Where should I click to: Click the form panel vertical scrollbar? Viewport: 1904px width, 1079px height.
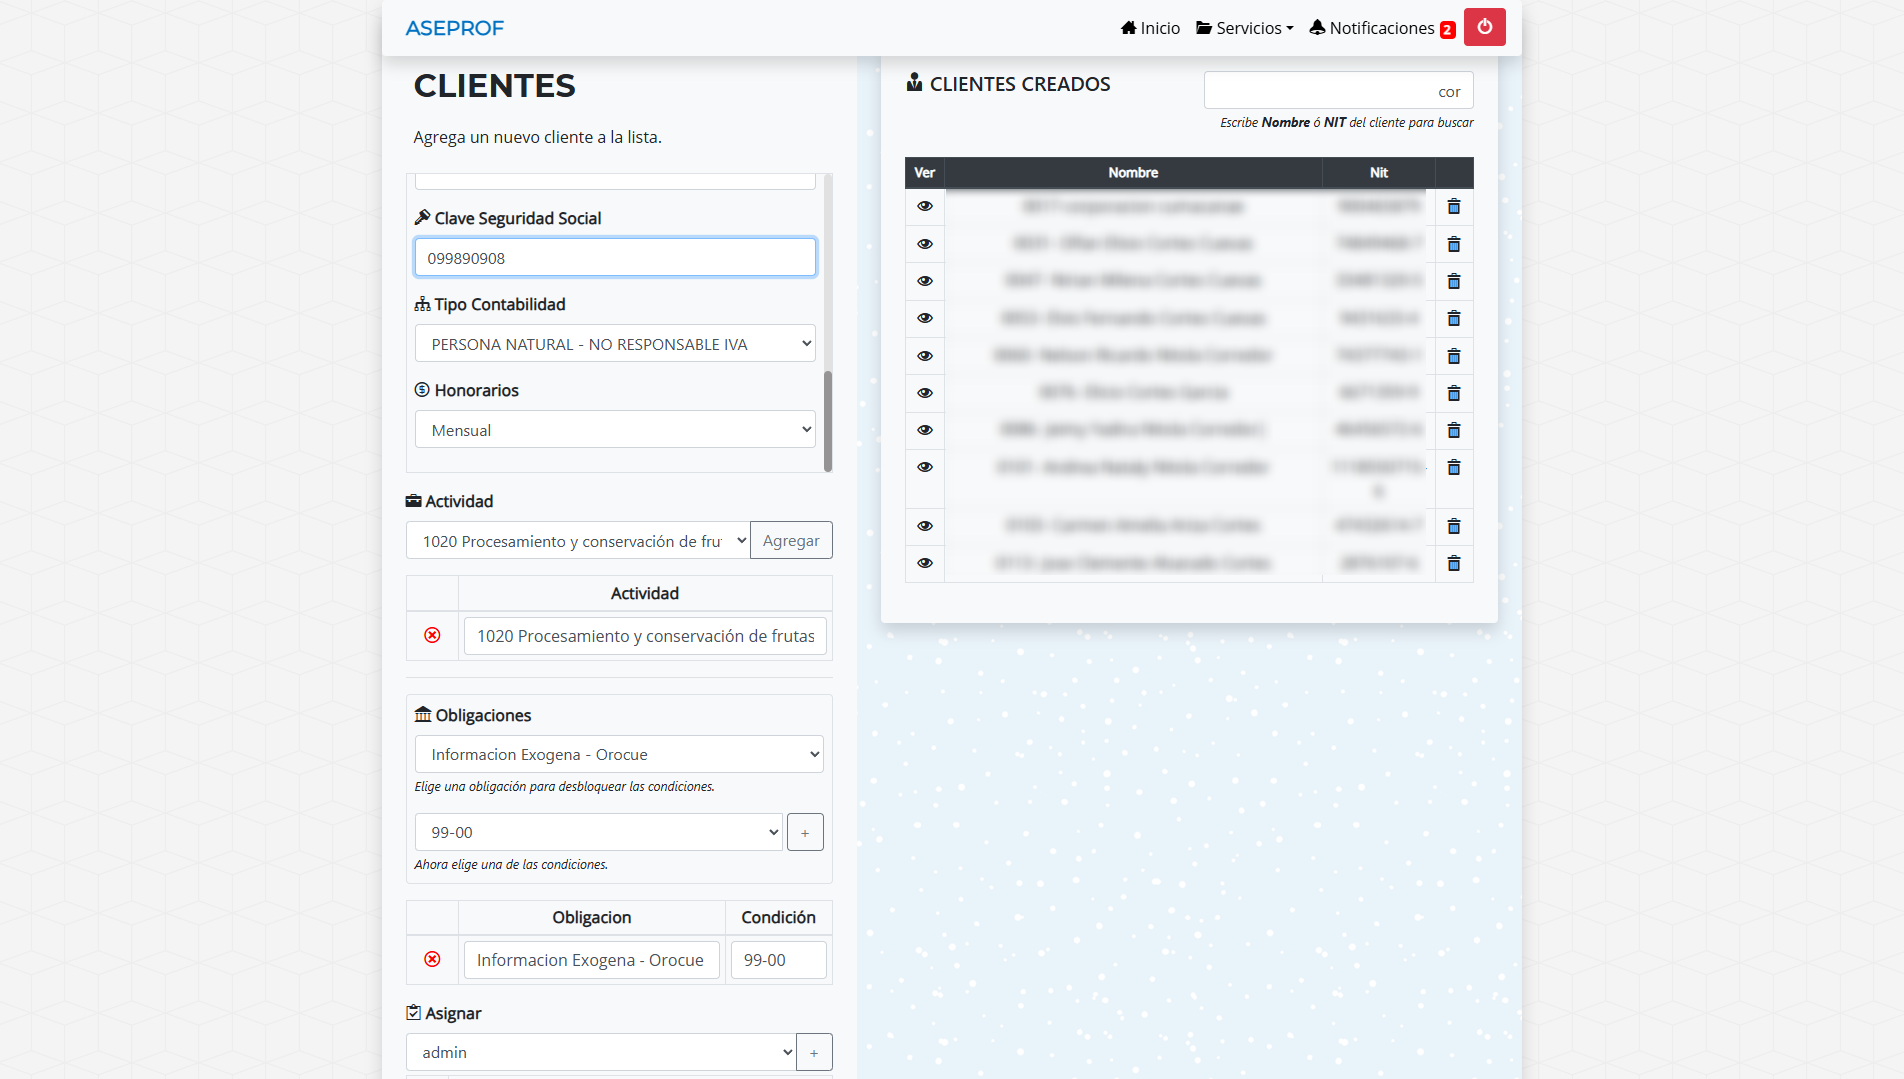pyautogui.click(x=827, y=420)
